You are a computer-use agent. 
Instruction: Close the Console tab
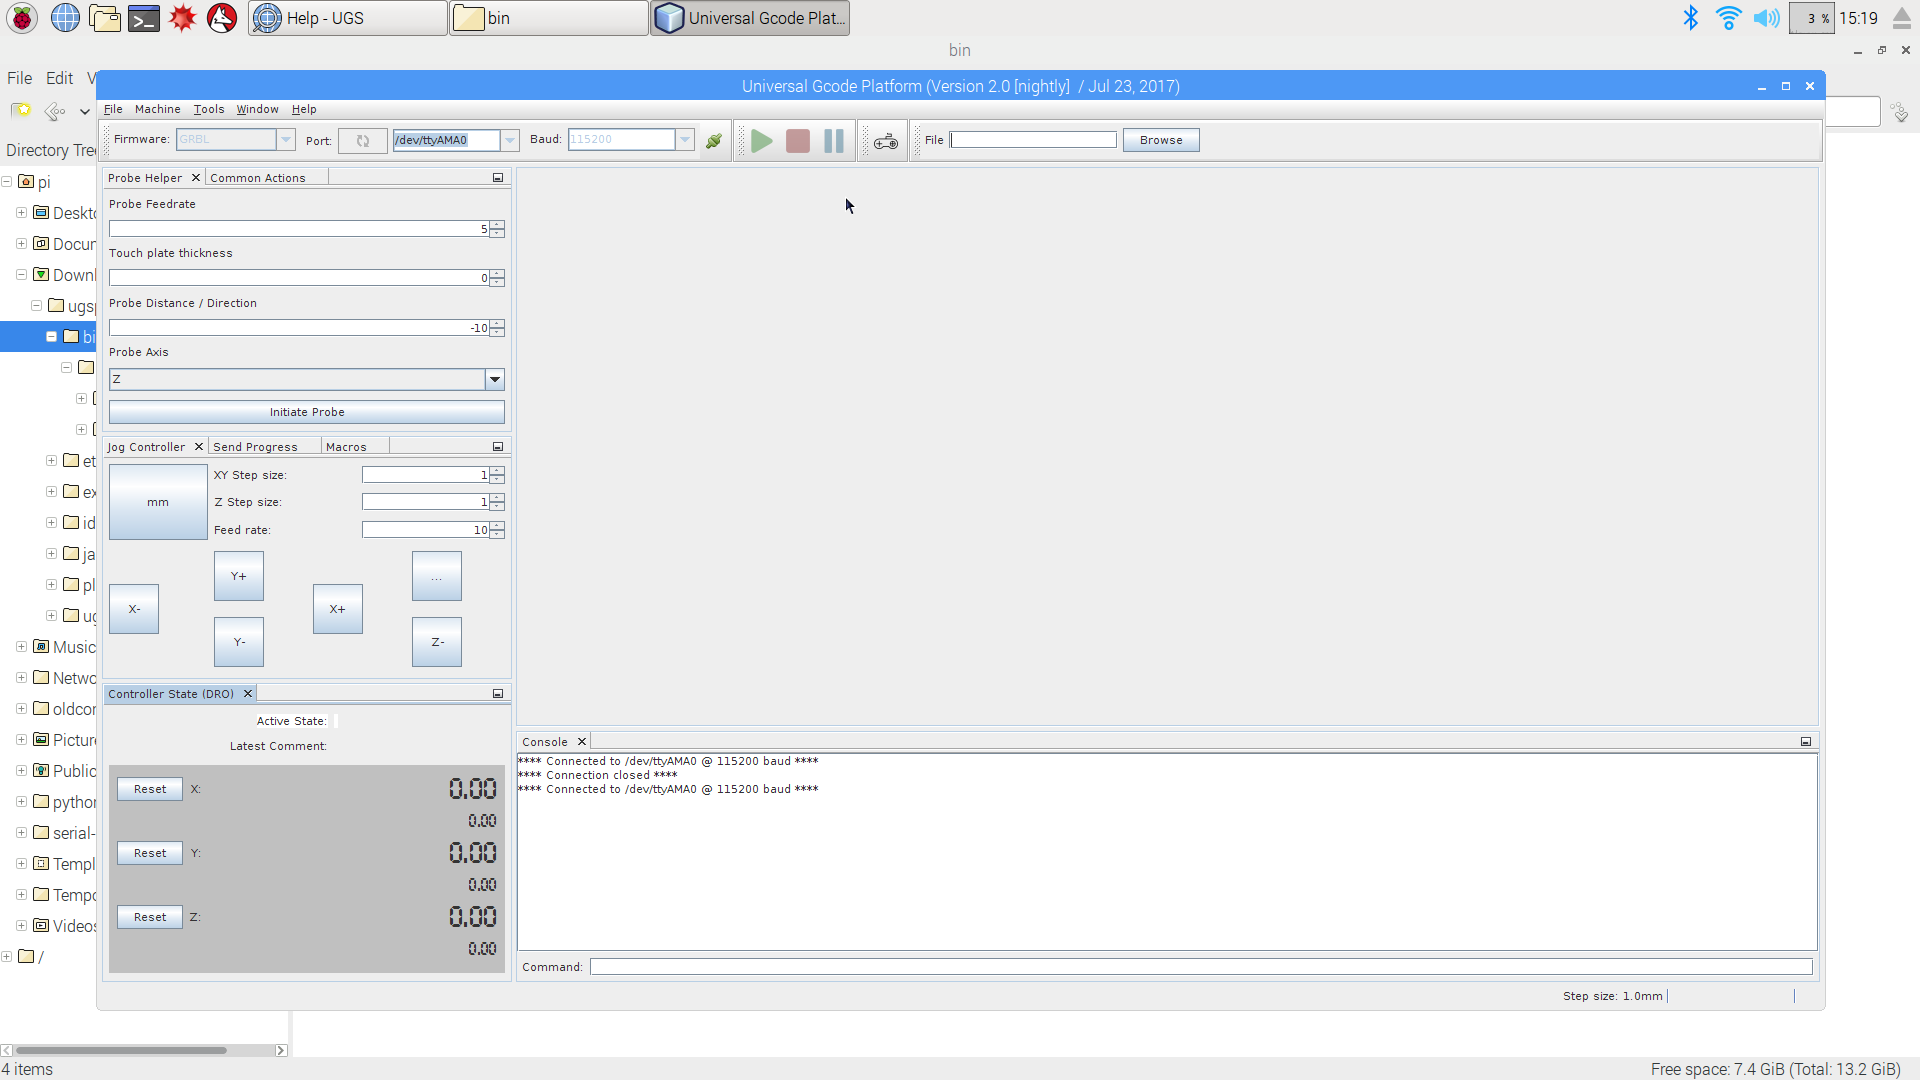(x=582, y=742)
